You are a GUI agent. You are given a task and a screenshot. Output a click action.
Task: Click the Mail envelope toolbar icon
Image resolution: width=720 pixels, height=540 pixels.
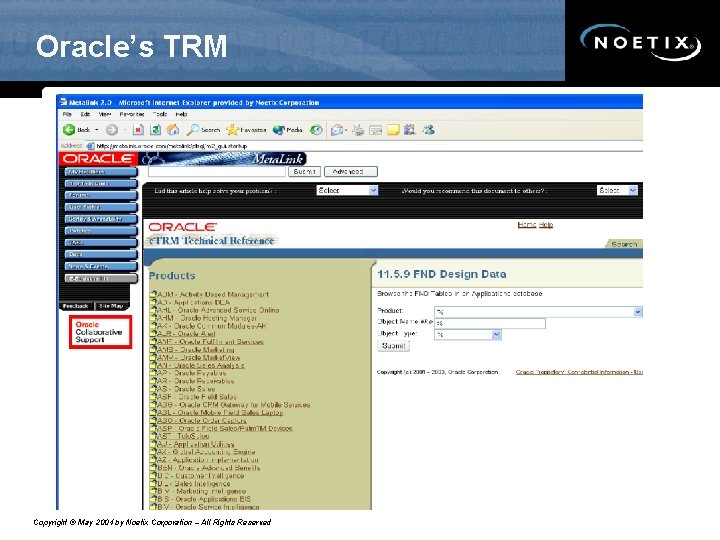[x=337, y=130]
